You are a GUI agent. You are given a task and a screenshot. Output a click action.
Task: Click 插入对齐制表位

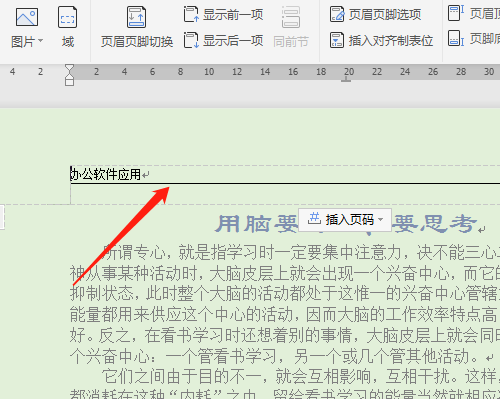(x=382, y=40)
